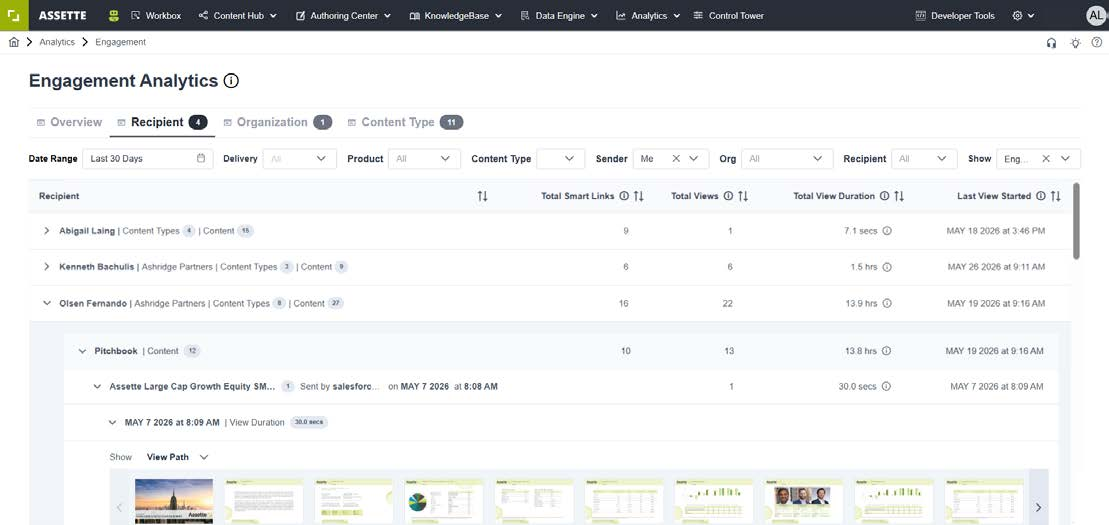The width and height of the screenshot is (1109, 525).
Task: Open the Recipient filter dropdown
Action: [924, 158]
